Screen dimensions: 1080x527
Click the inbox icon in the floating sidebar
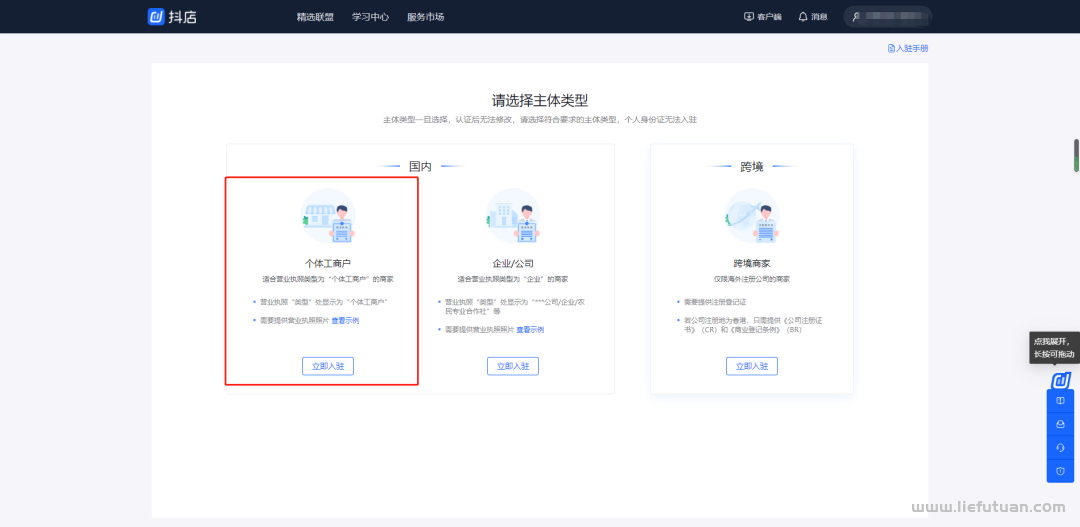pos(1060,424)
